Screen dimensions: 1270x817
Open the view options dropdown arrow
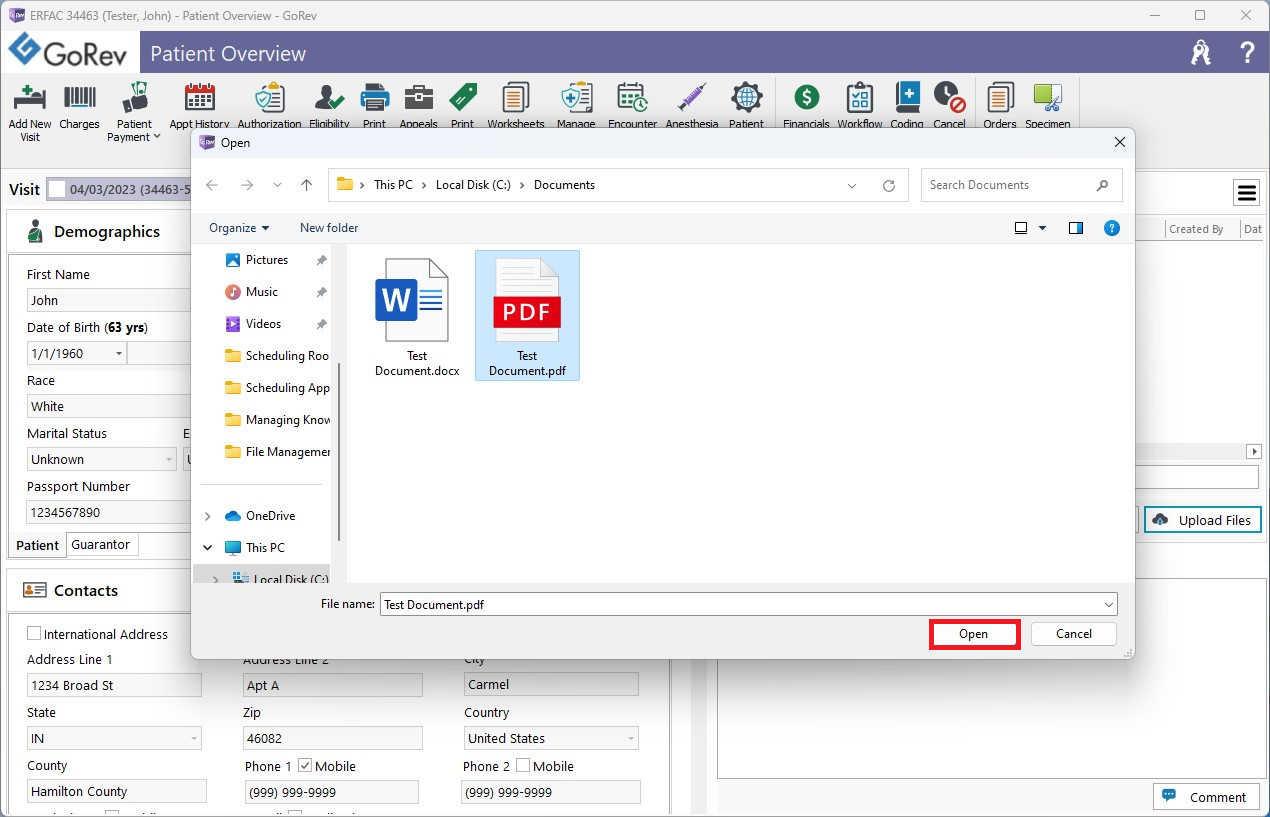[x=1042, y=228]
